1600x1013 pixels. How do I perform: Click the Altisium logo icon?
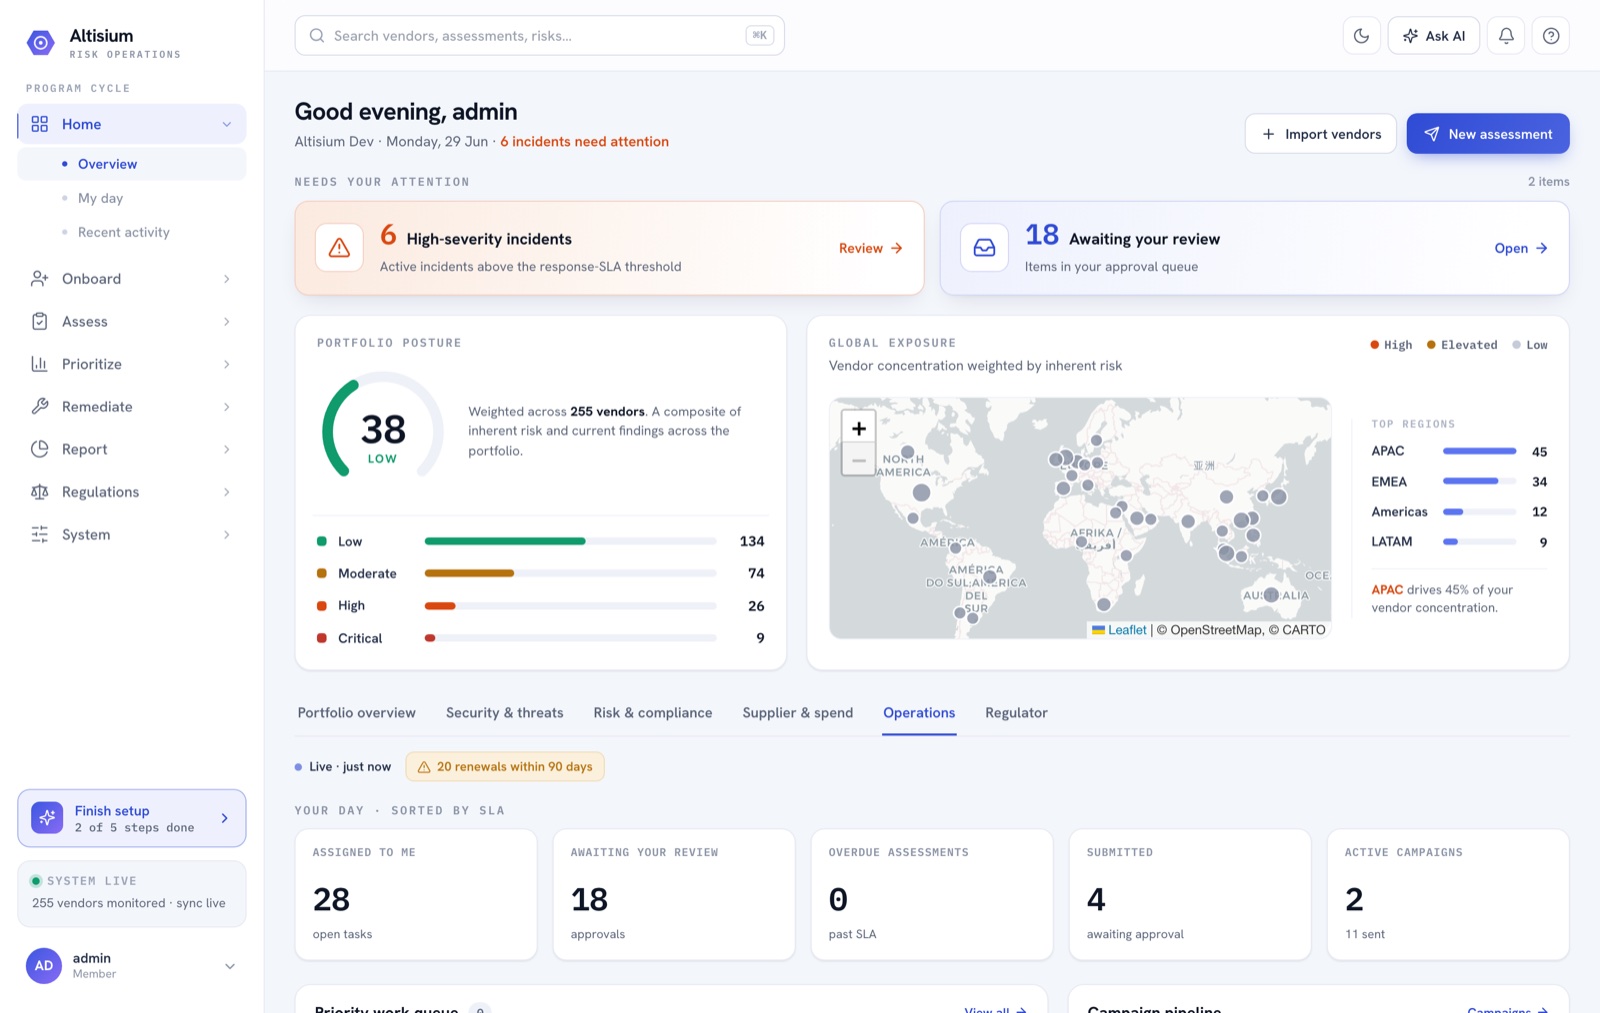[40, 43]
